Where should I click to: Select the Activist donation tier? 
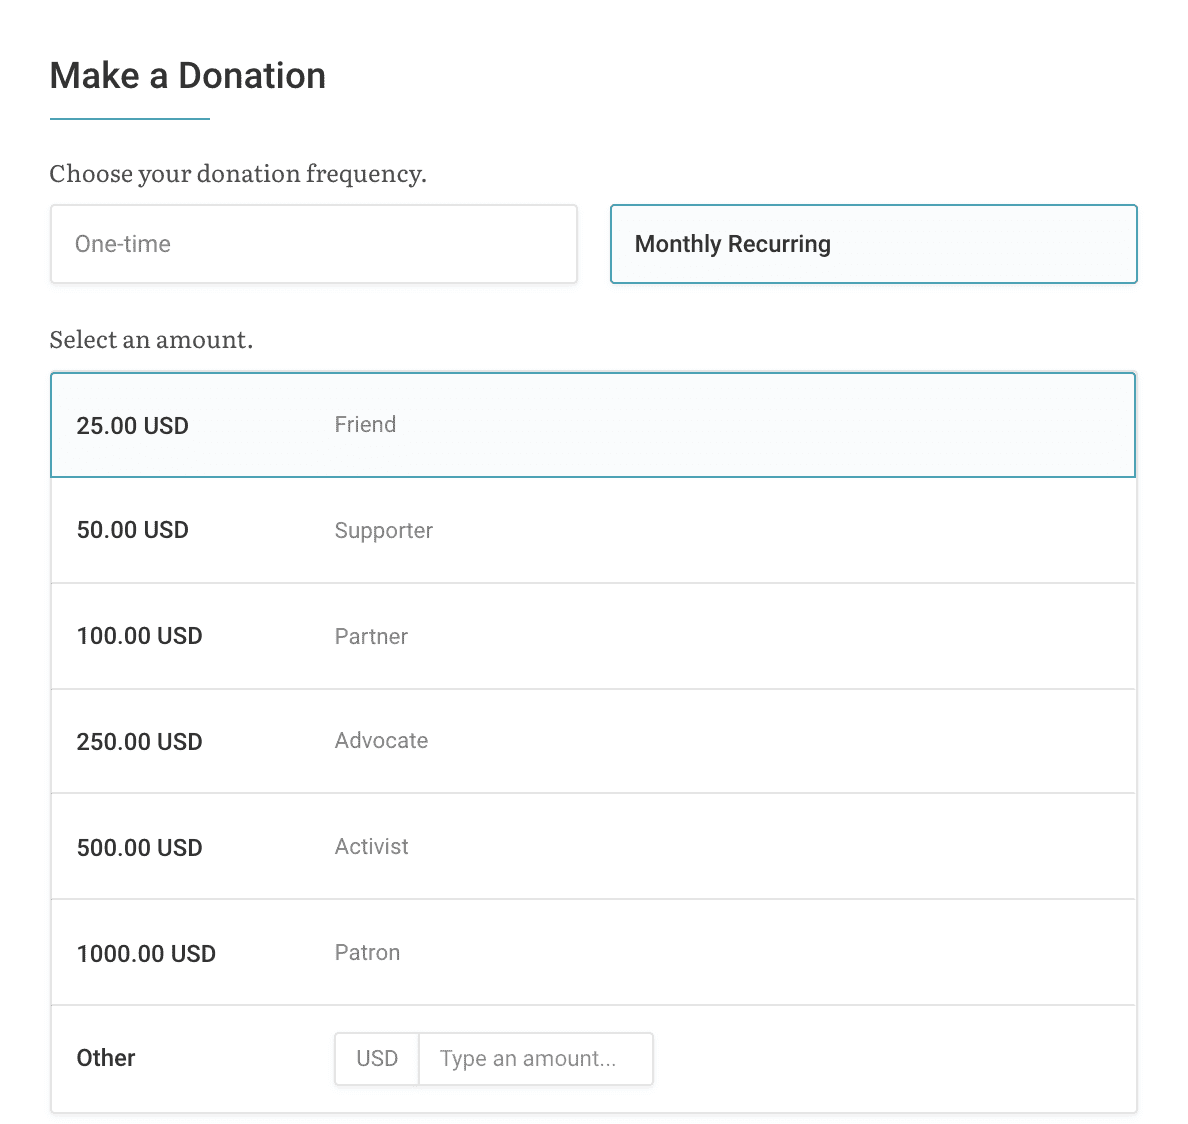[x=371, y=846]
